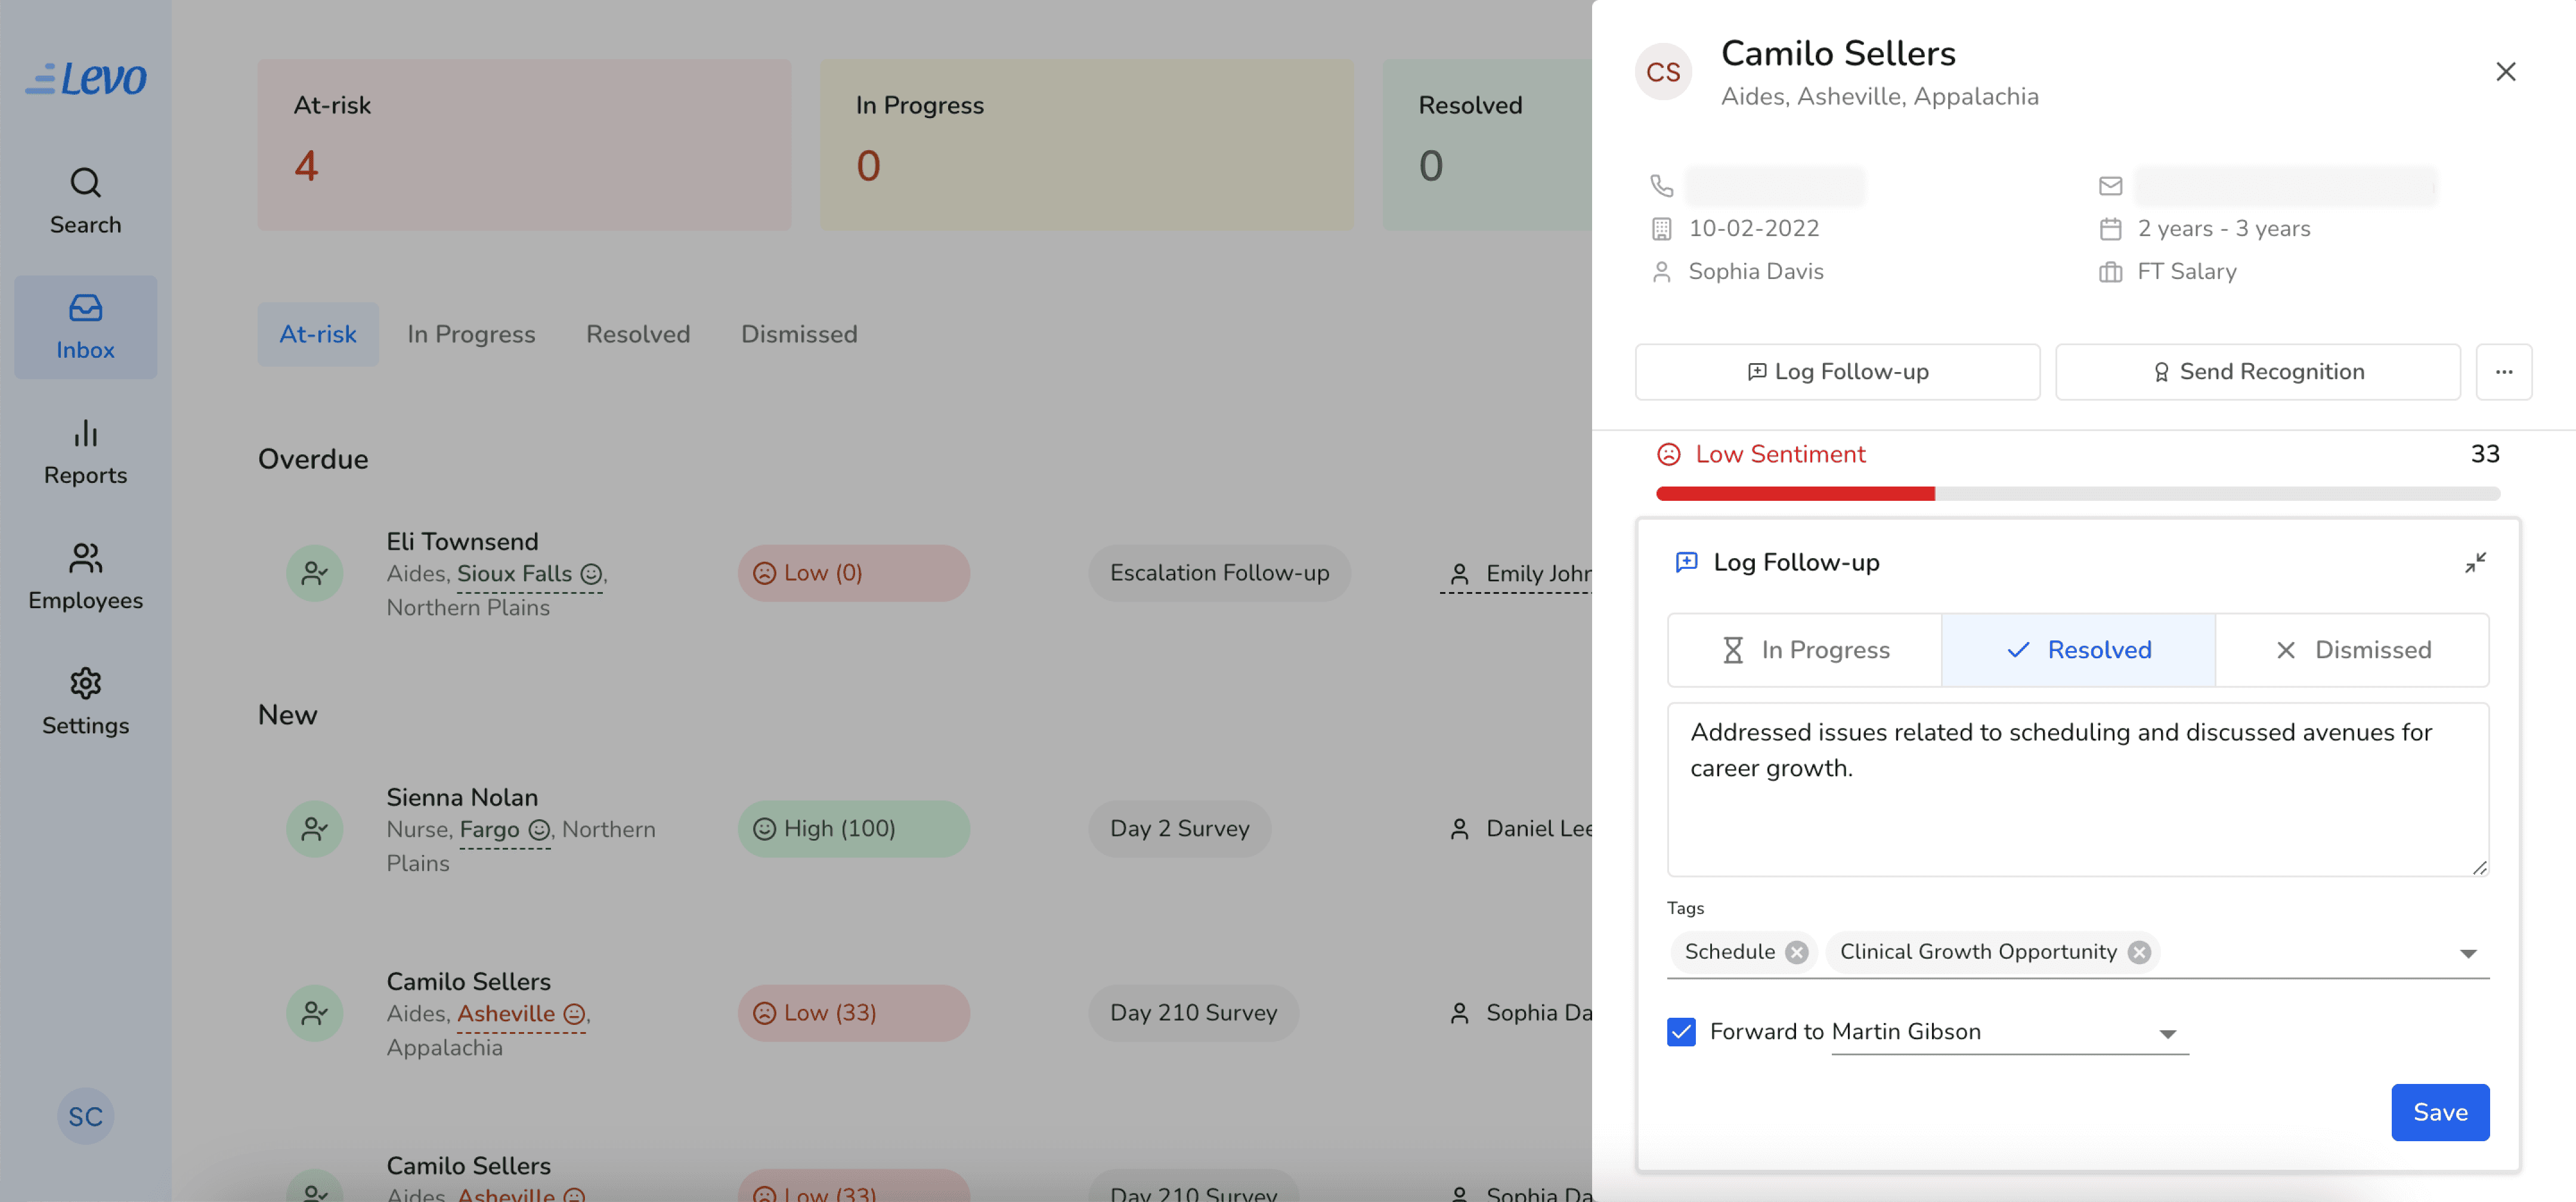Open the three-dots more actions menu

pos(2503,371)
